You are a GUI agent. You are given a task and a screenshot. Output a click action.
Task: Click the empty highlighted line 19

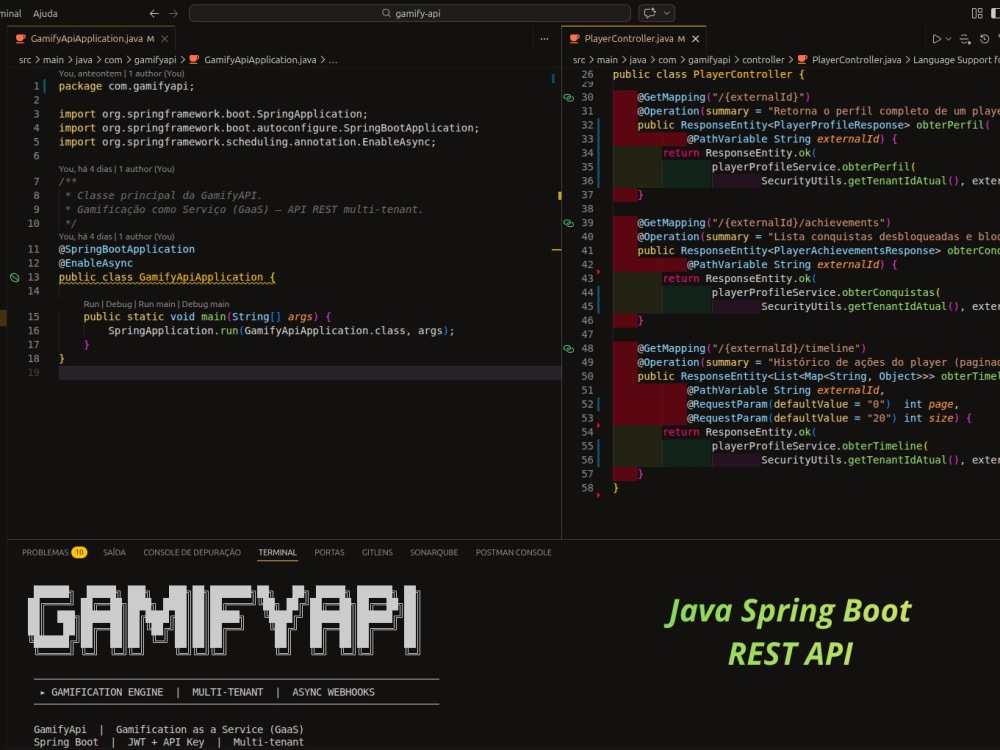click(x=309, y=373)
